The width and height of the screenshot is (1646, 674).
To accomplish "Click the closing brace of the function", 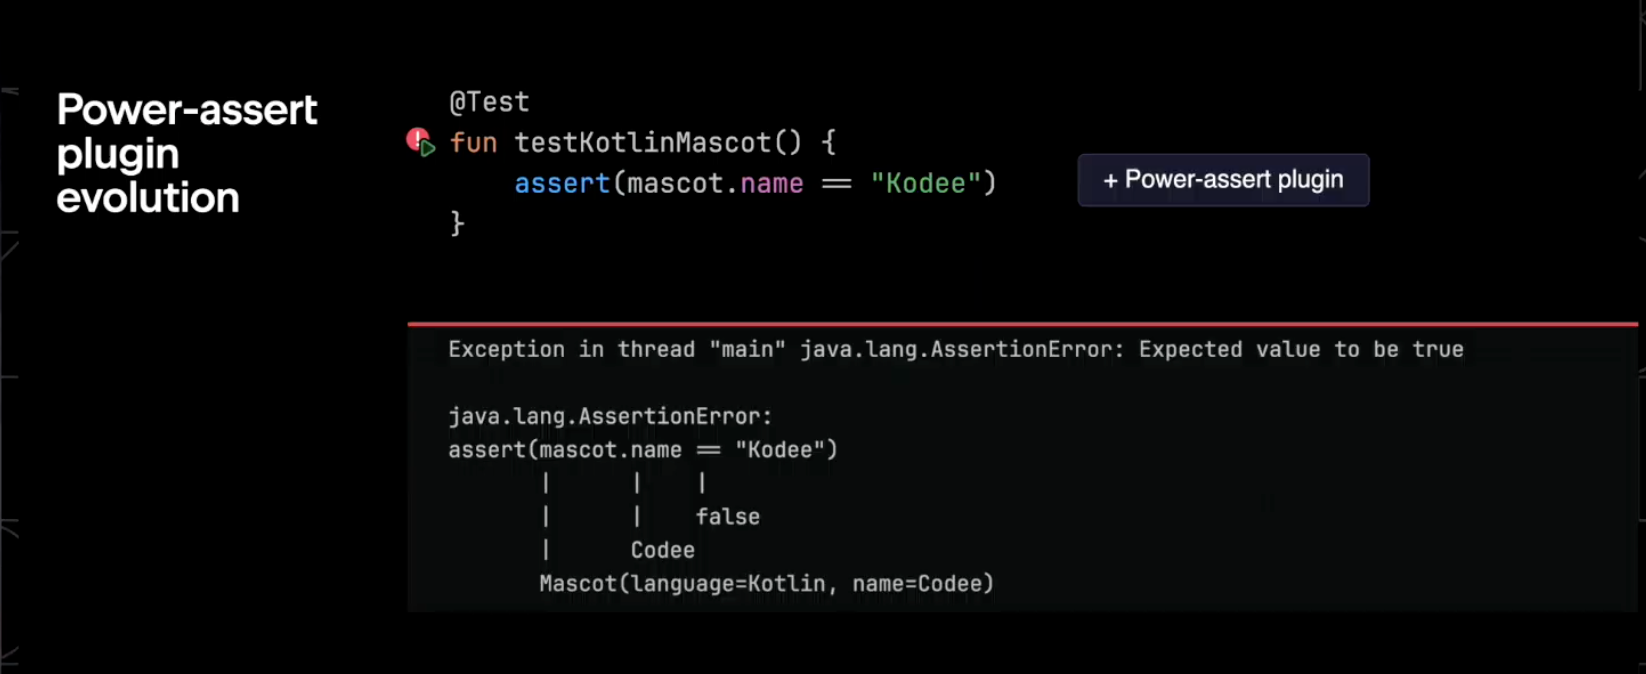I will point(457,223).
